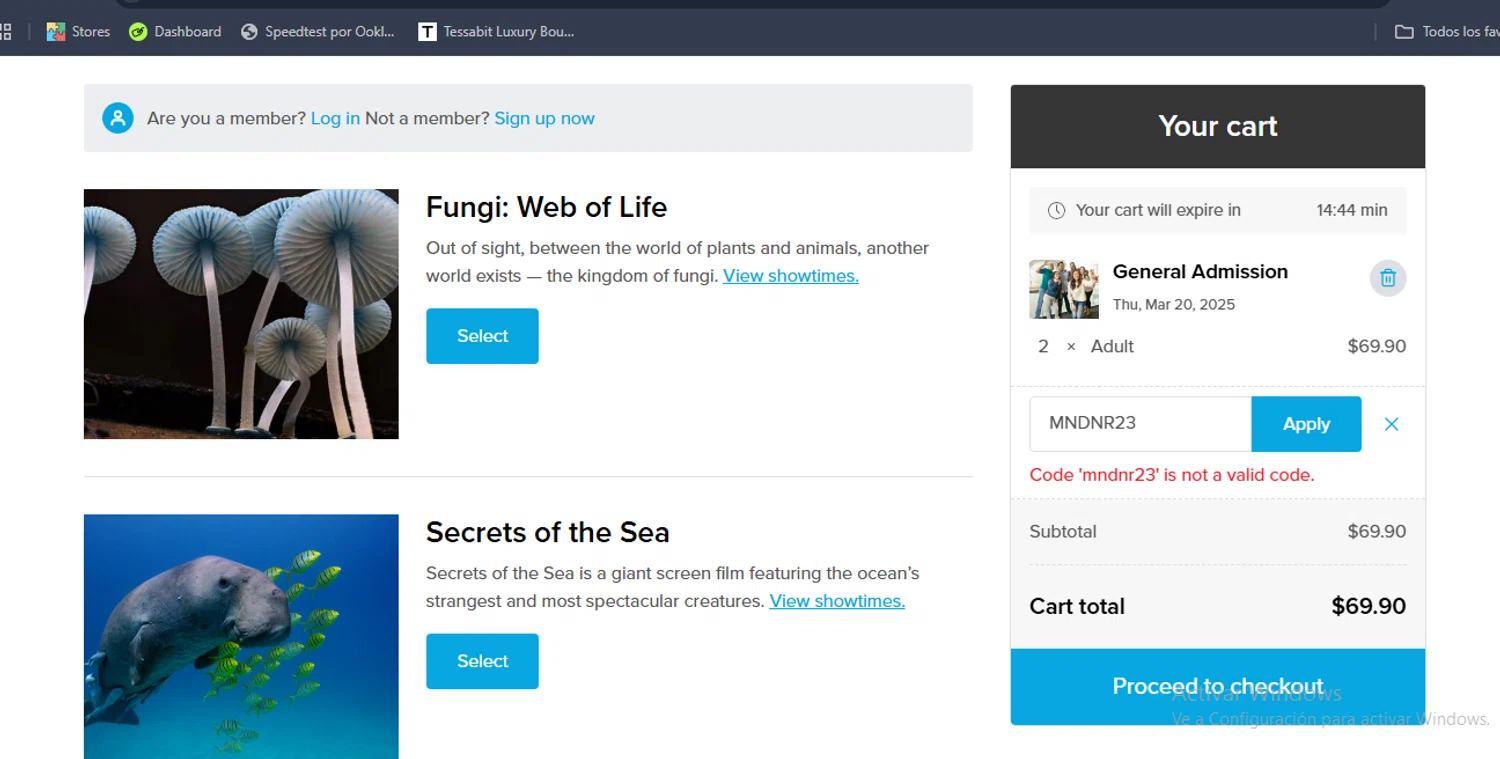1500x759 pixels.
Task: Clear promo code with X icon
Action: (1391, 424)
